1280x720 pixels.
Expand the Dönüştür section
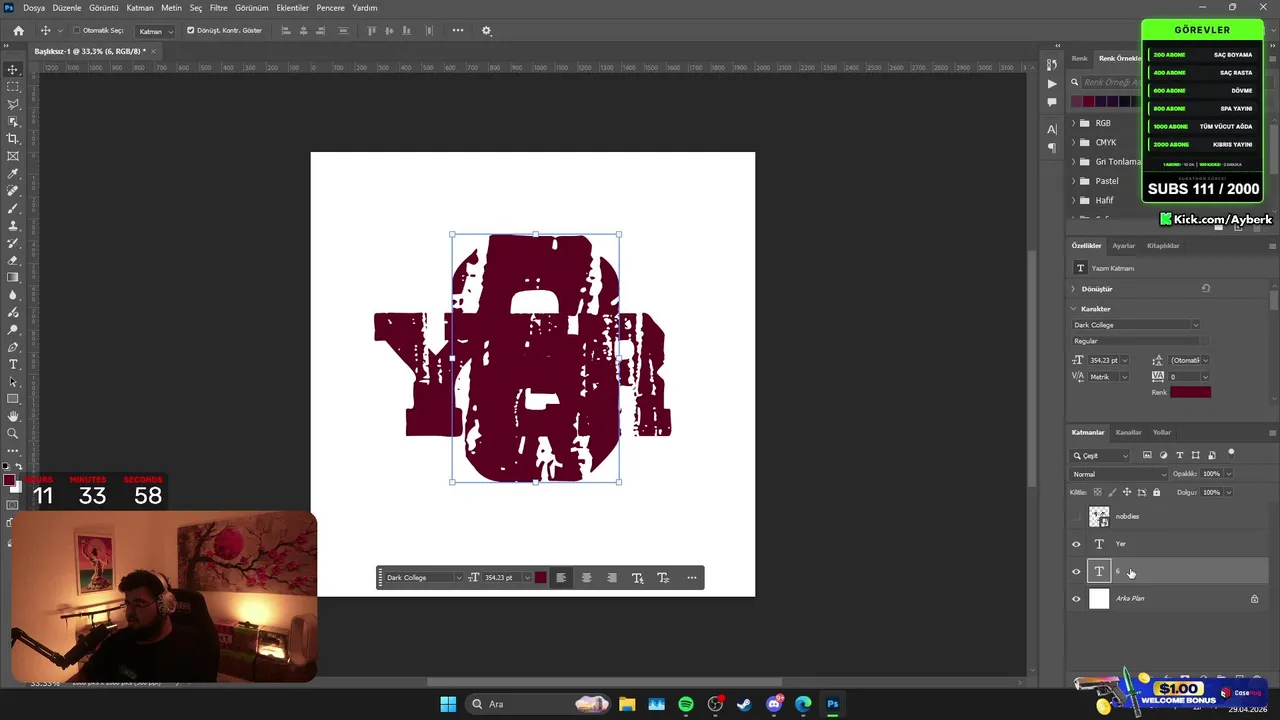point(1075,289)
